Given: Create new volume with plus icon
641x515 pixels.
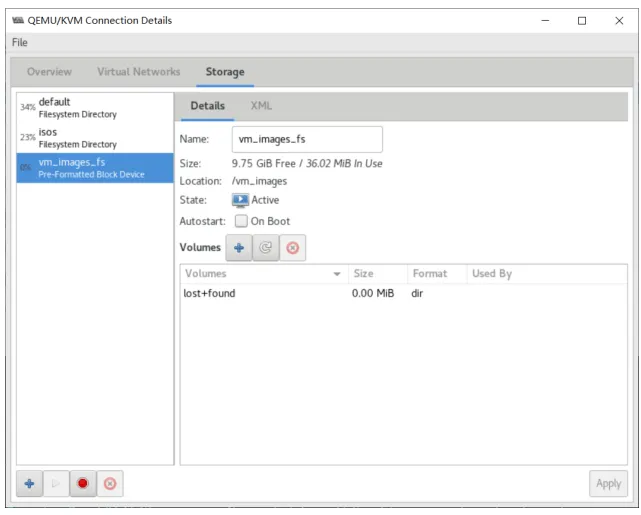Looking at the screenshot, I should click(239, 248).
